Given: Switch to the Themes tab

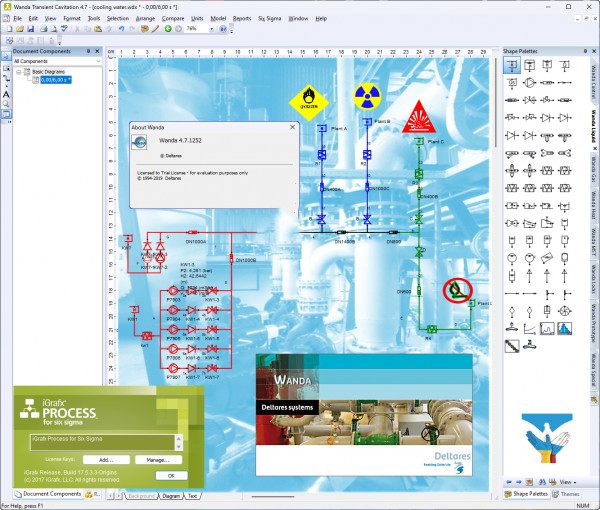Looking at the screenshot, I should pos(566,494).
